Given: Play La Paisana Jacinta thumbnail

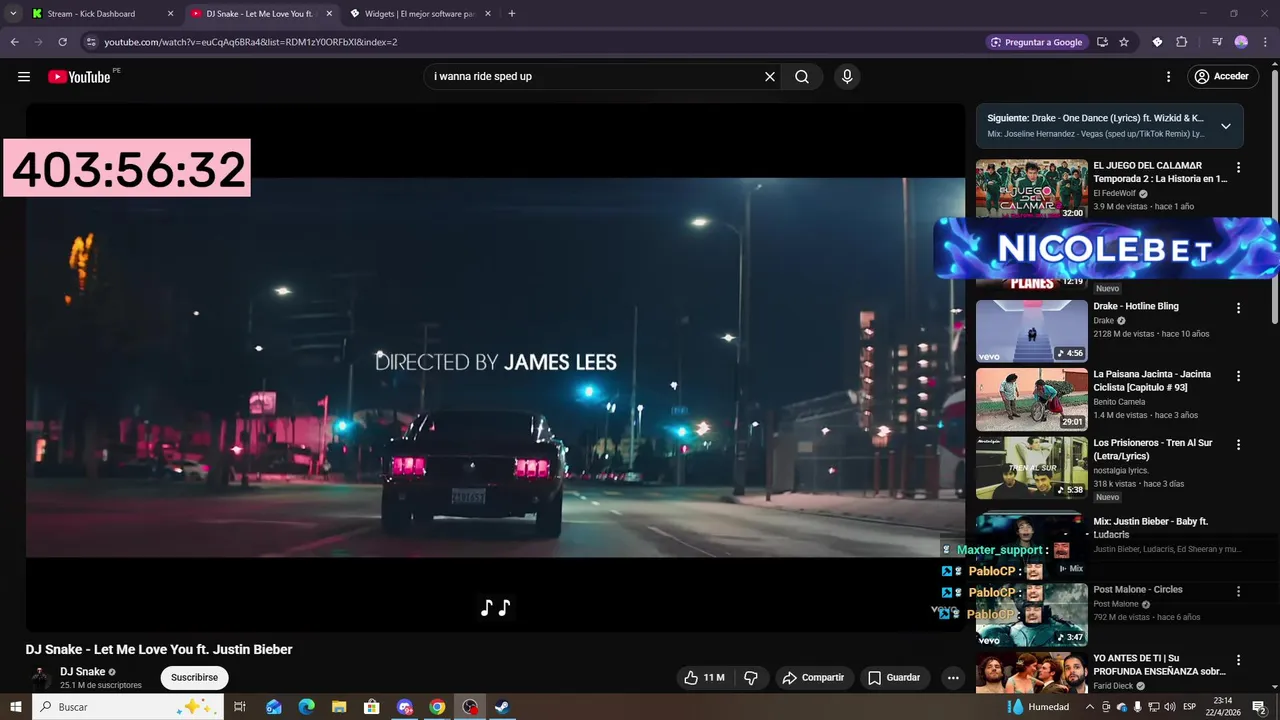Looking at the screenshot, I should pyautogui.click(x=1032, y=399).
